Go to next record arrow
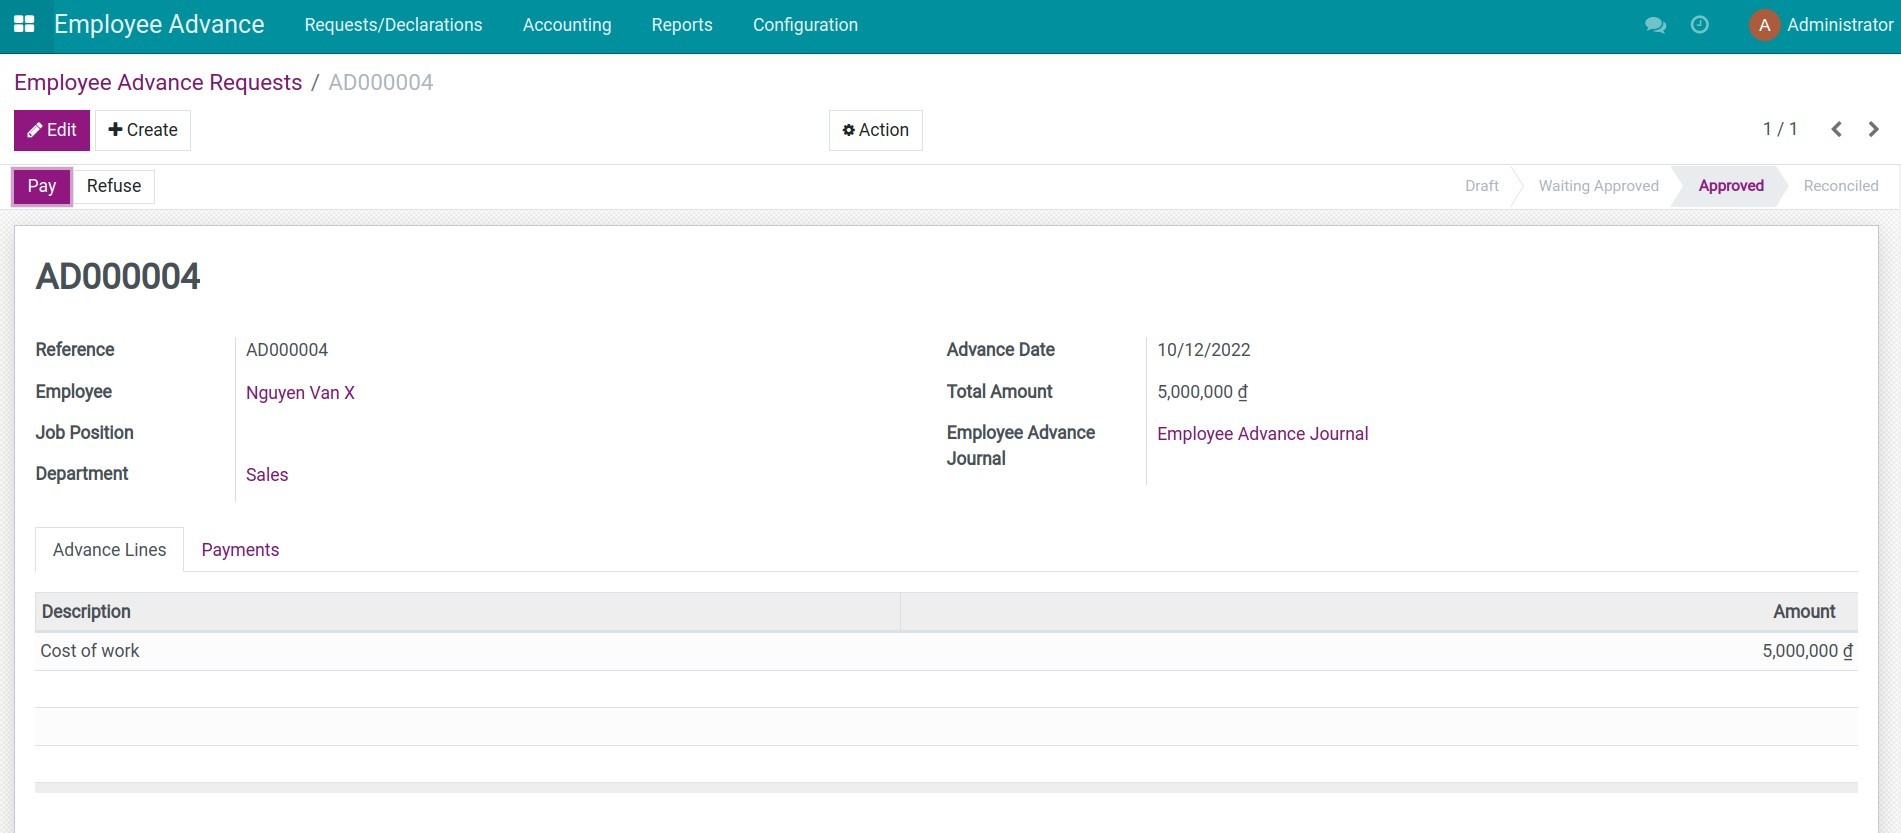 coord(1873,129)
